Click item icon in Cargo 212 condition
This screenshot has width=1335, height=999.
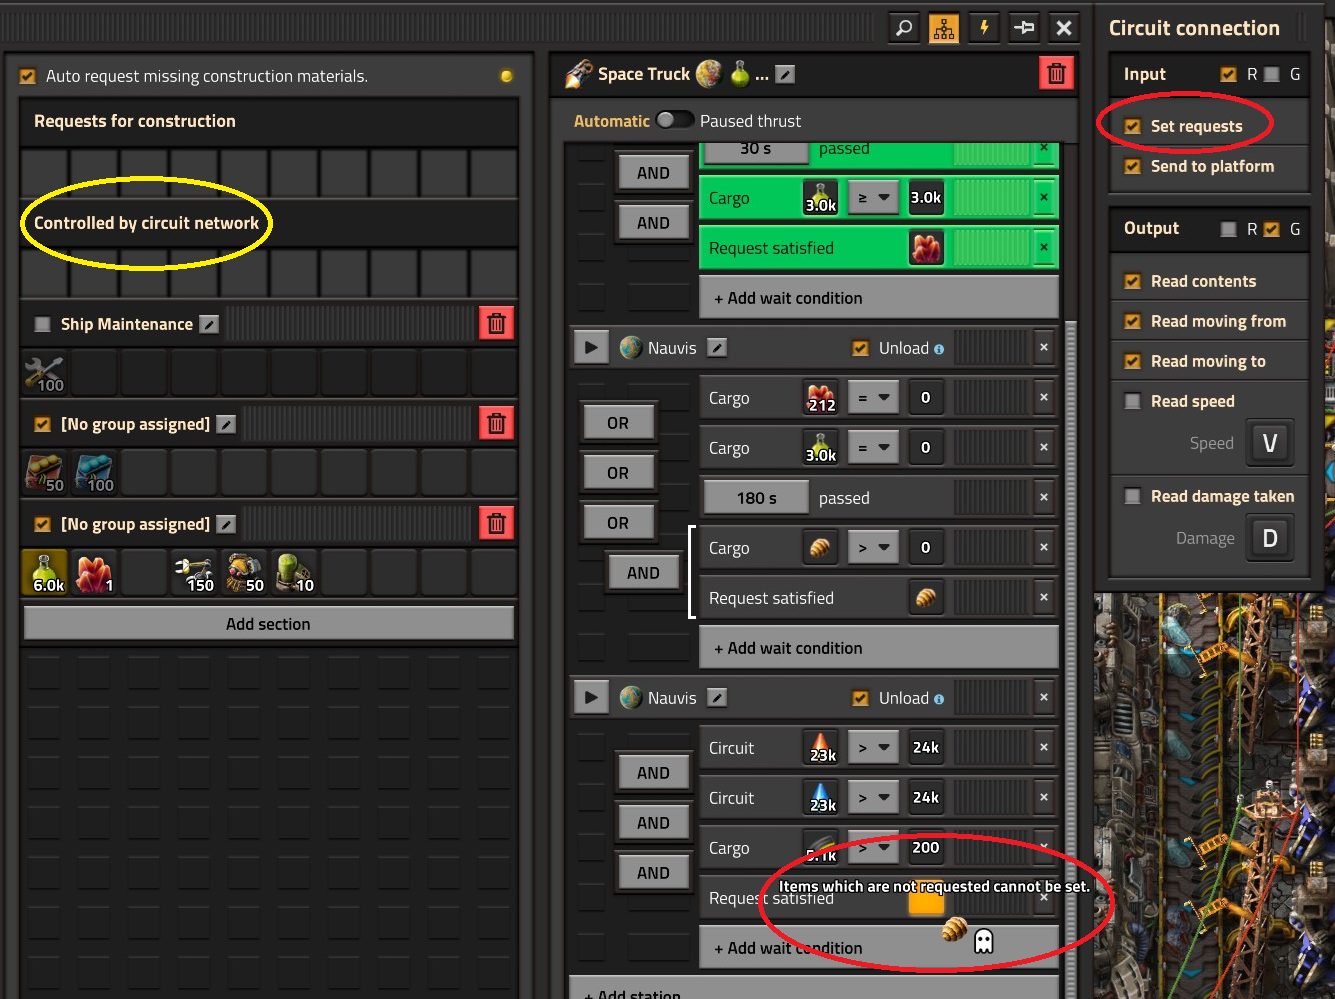click(821, 398)
